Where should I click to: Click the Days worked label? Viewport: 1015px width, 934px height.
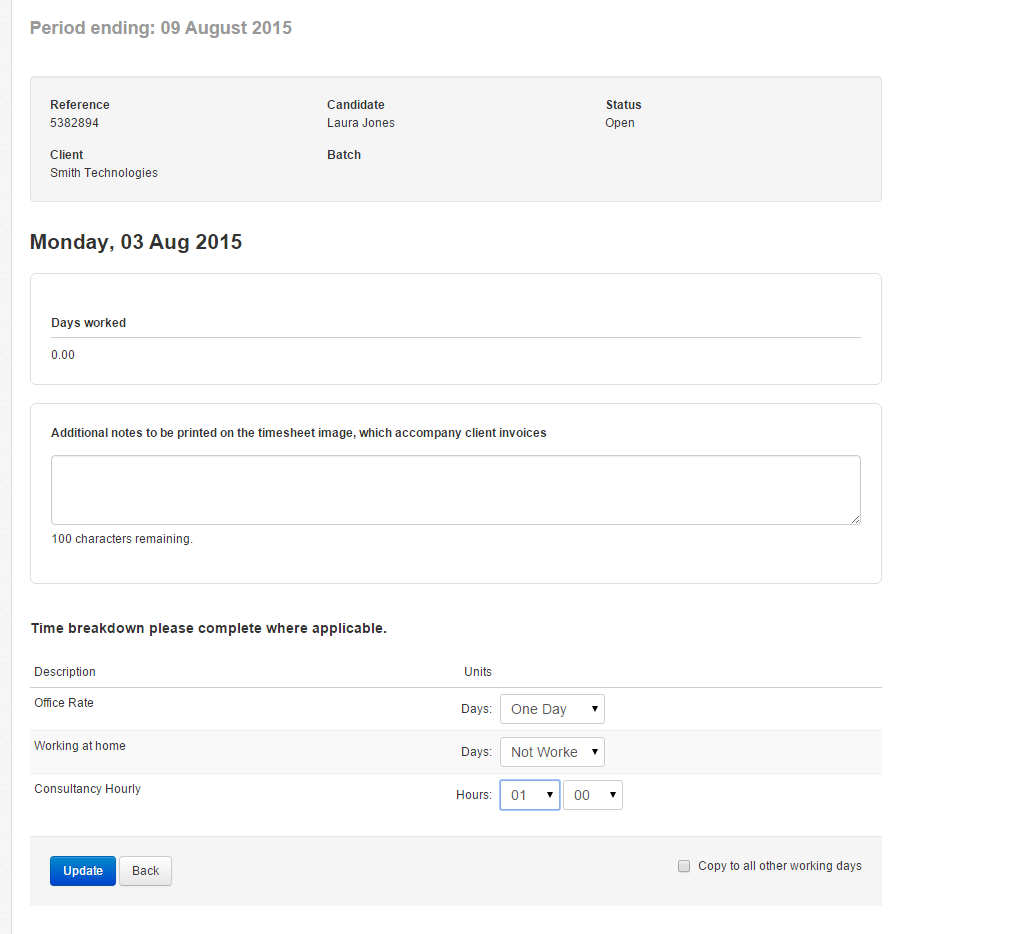(89, 323)
